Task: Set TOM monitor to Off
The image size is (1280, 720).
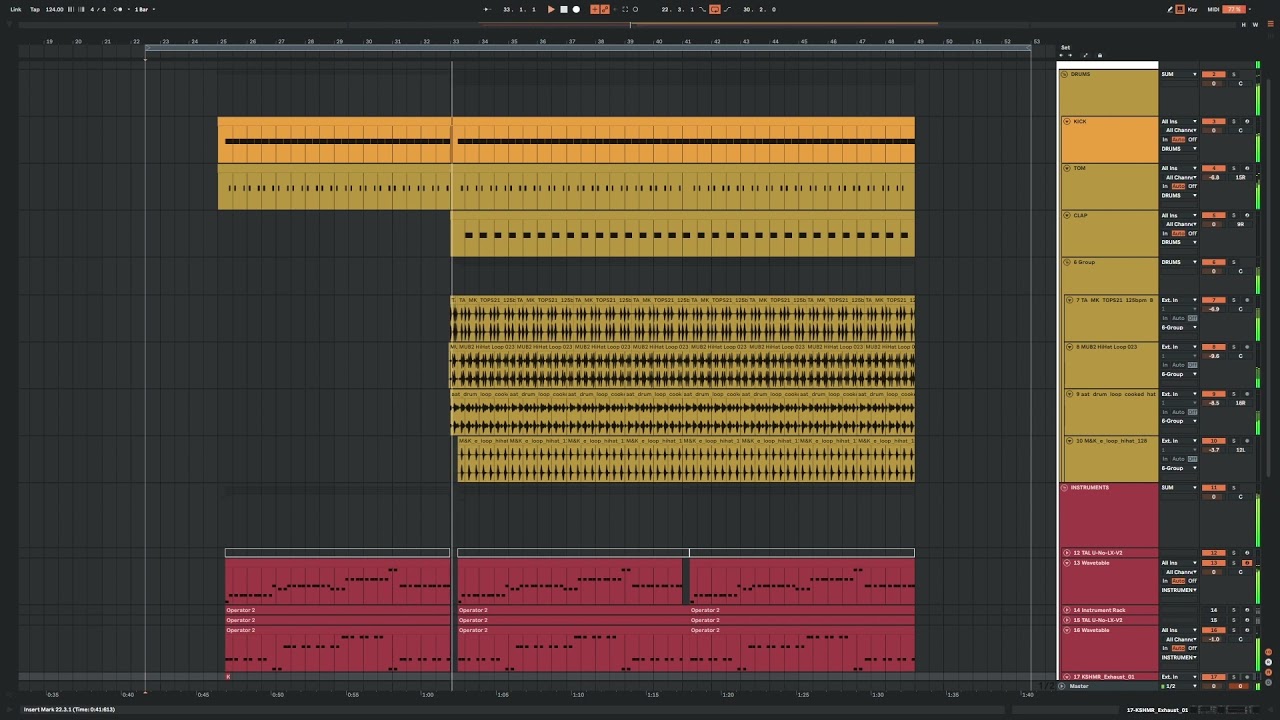Action: point(1192,186)
